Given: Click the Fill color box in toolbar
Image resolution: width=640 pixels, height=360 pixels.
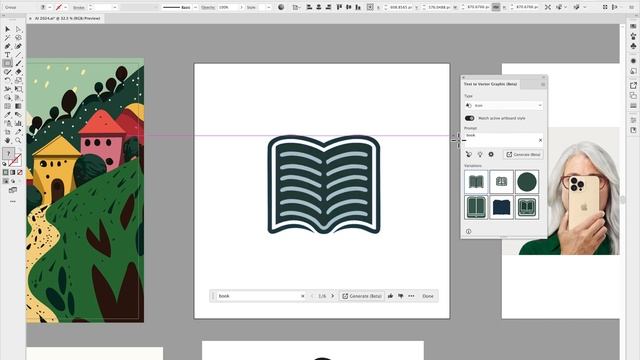Looking at the screenshot, I should point(8,153).
